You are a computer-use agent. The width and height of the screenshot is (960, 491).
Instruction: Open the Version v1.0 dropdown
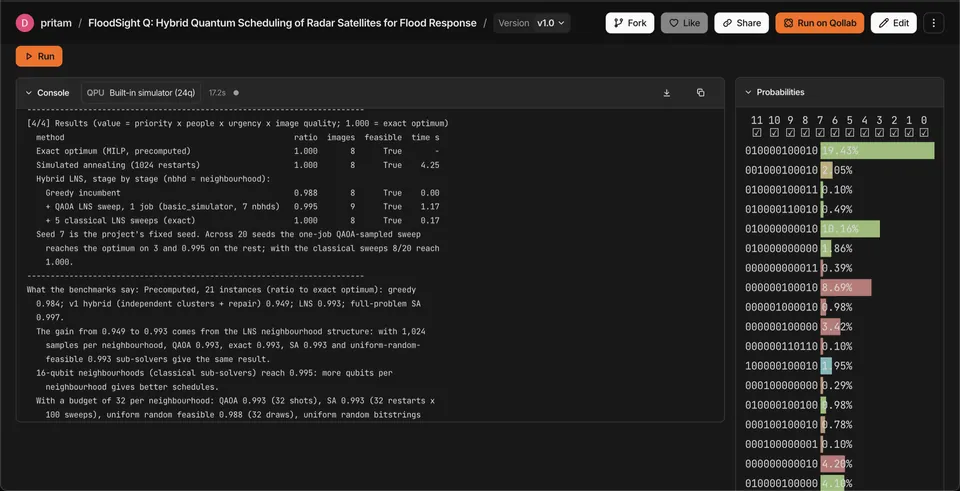point(532,23)
